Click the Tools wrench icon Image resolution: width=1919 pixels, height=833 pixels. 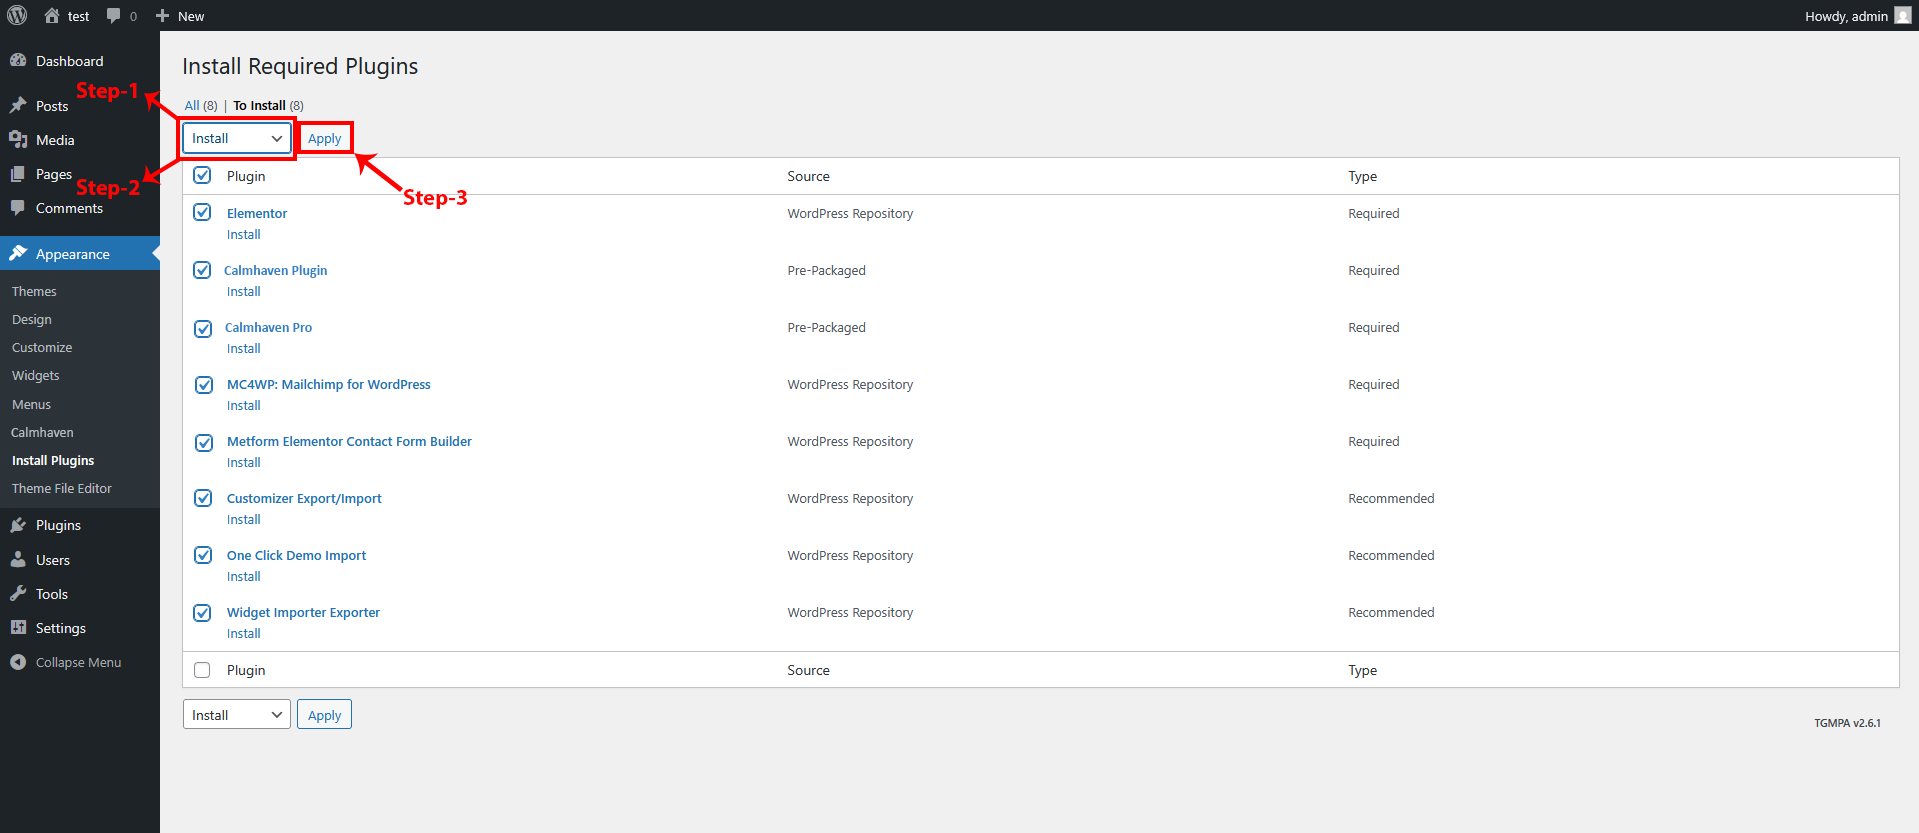(18, 594)
